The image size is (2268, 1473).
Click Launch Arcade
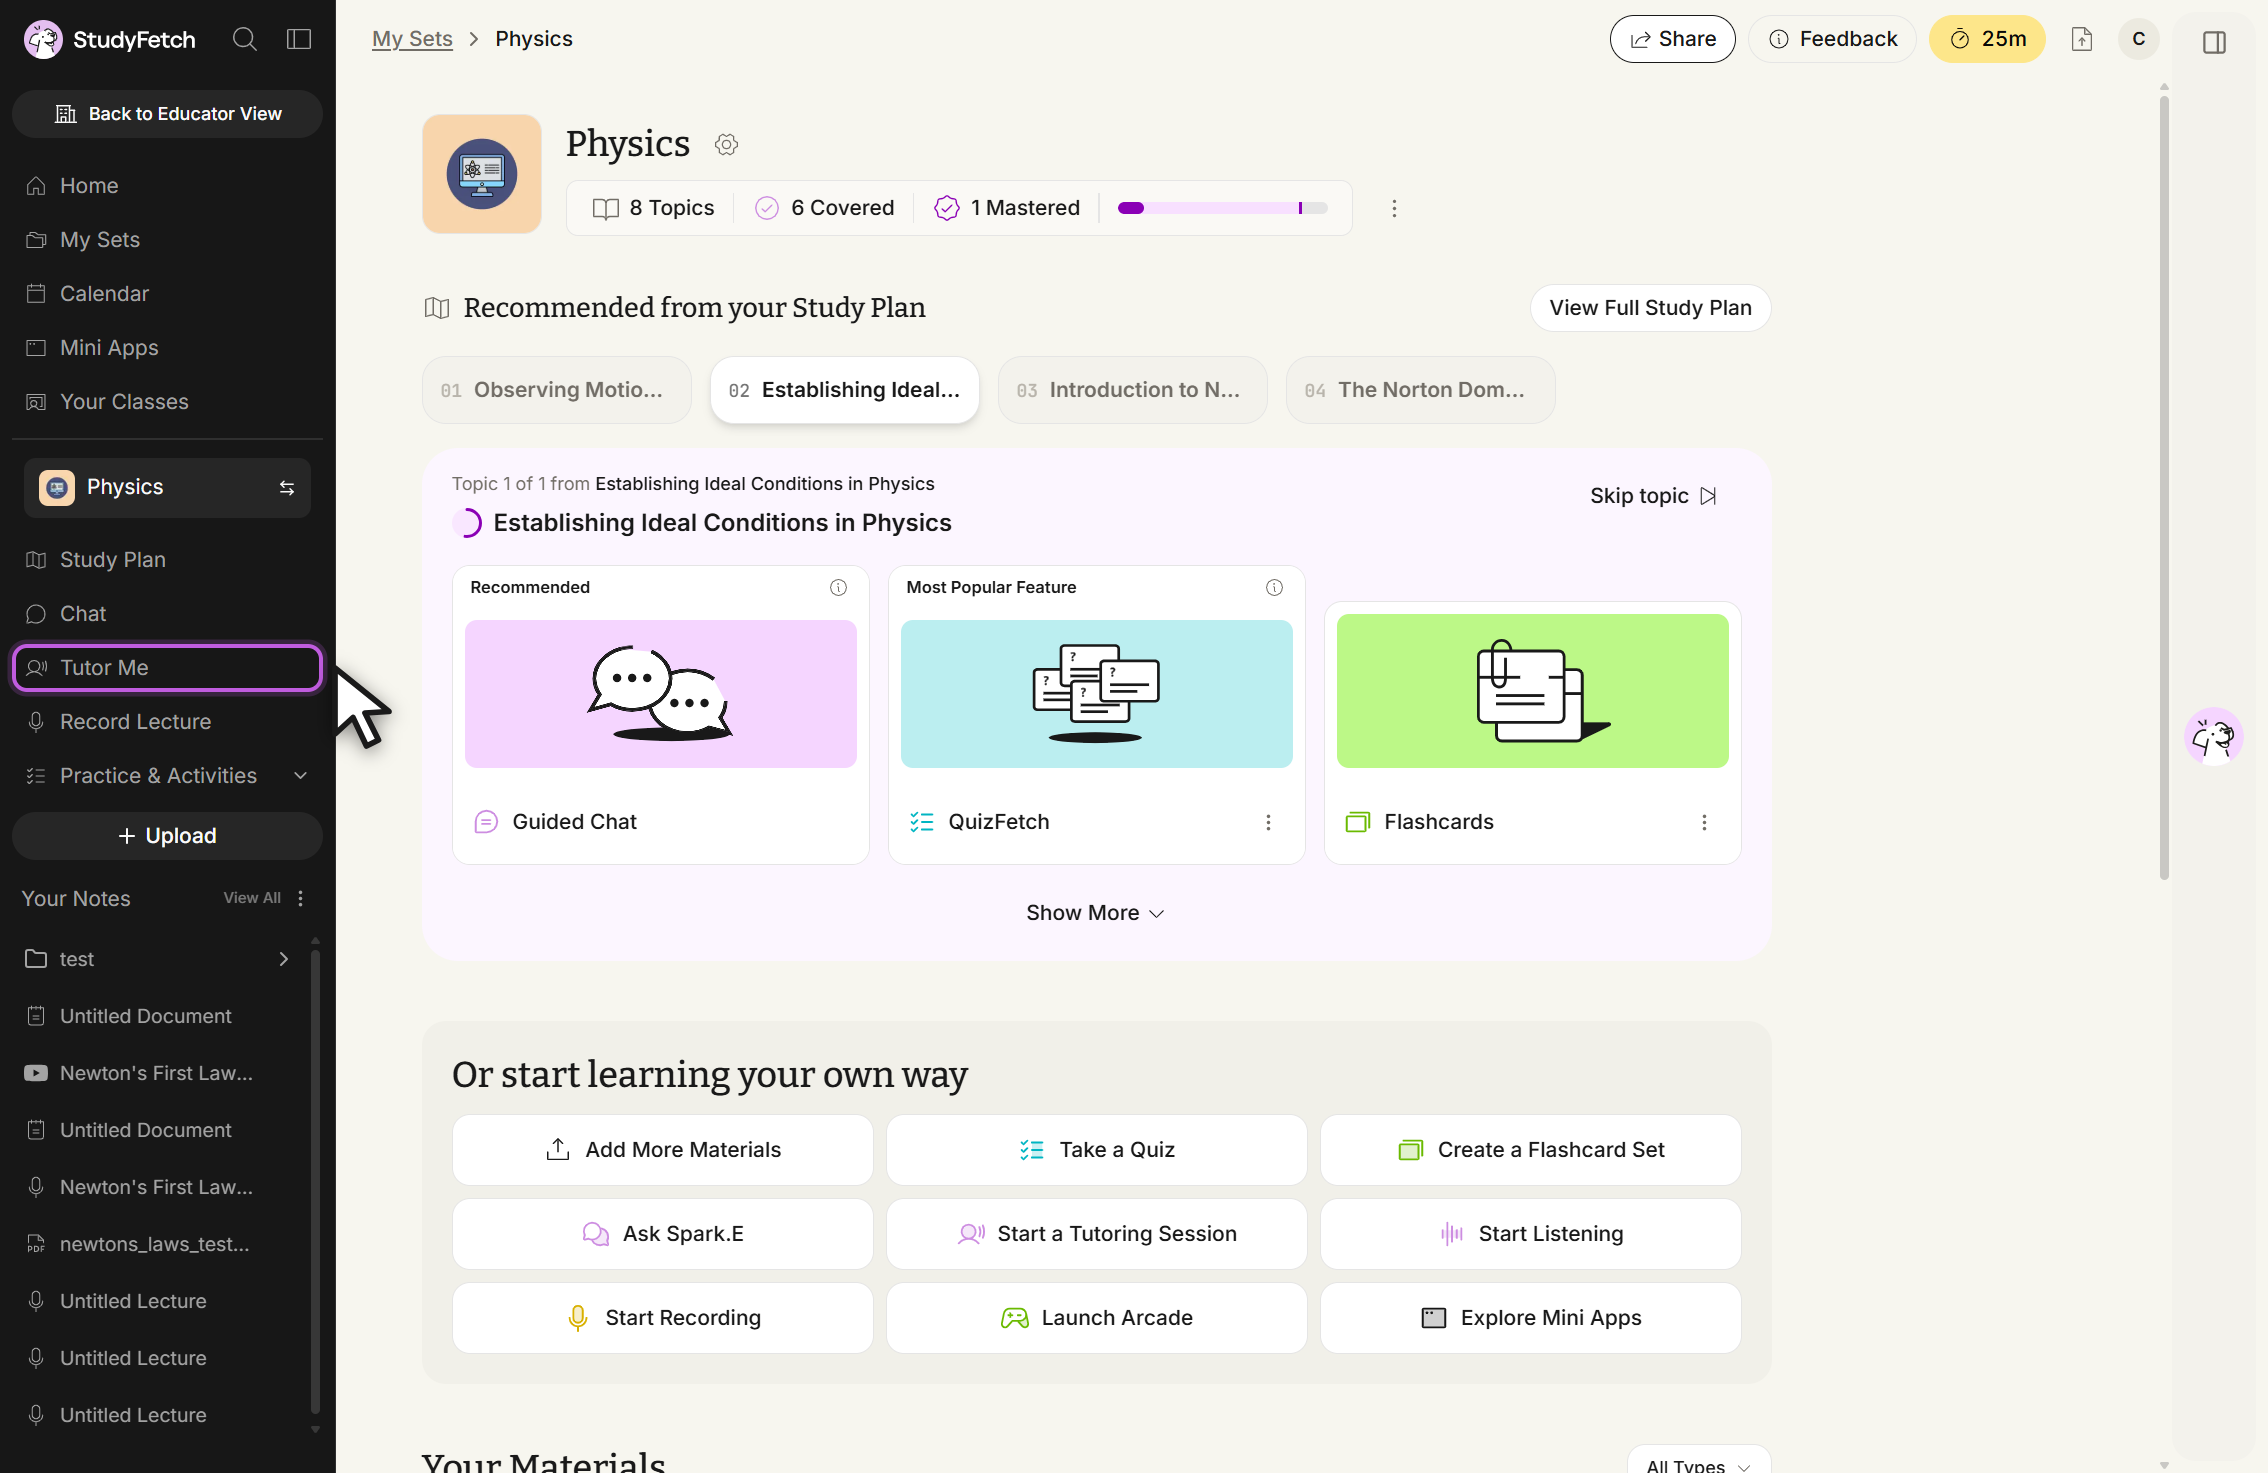point(1097,1318)
